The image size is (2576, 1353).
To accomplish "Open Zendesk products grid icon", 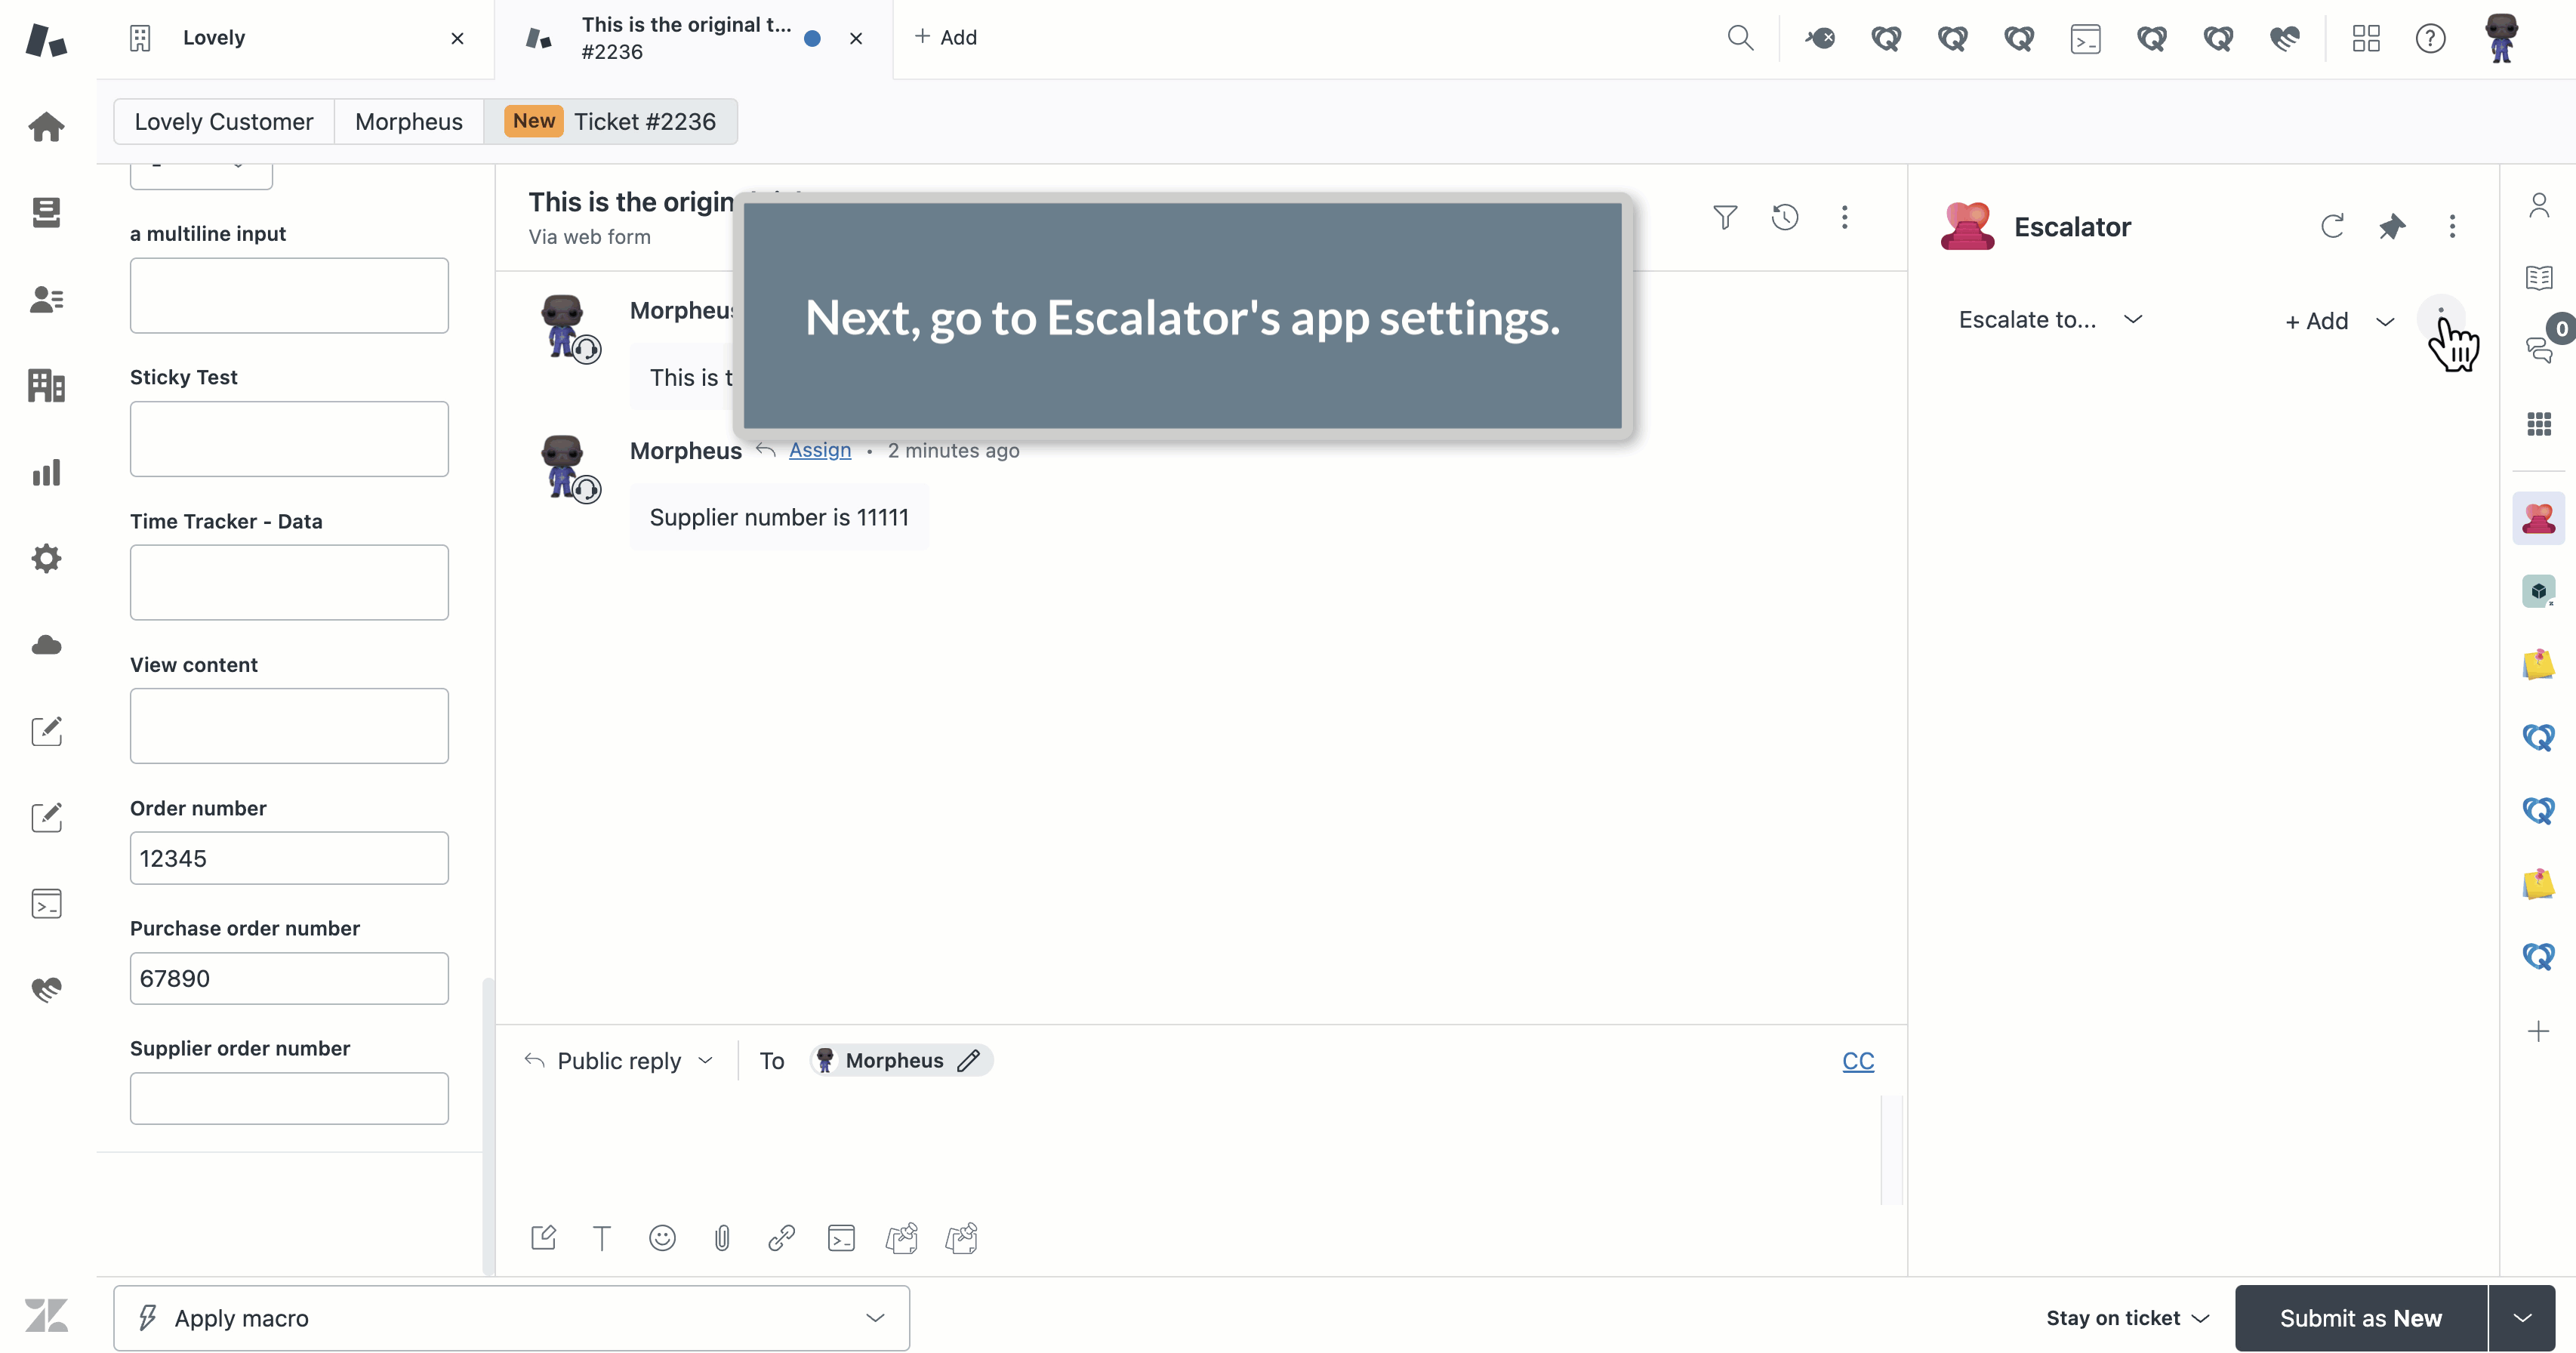I will pyautogui.click(x=2366, y=38).
